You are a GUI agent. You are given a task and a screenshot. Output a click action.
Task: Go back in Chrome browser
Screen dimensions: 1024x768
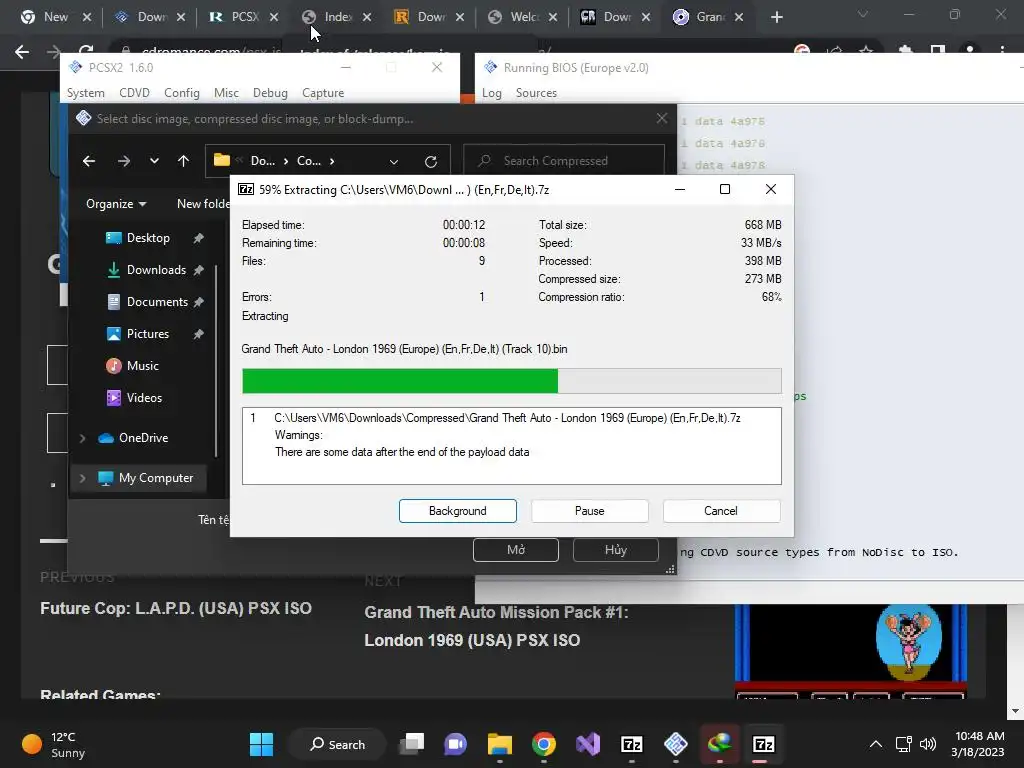(22, 52)
